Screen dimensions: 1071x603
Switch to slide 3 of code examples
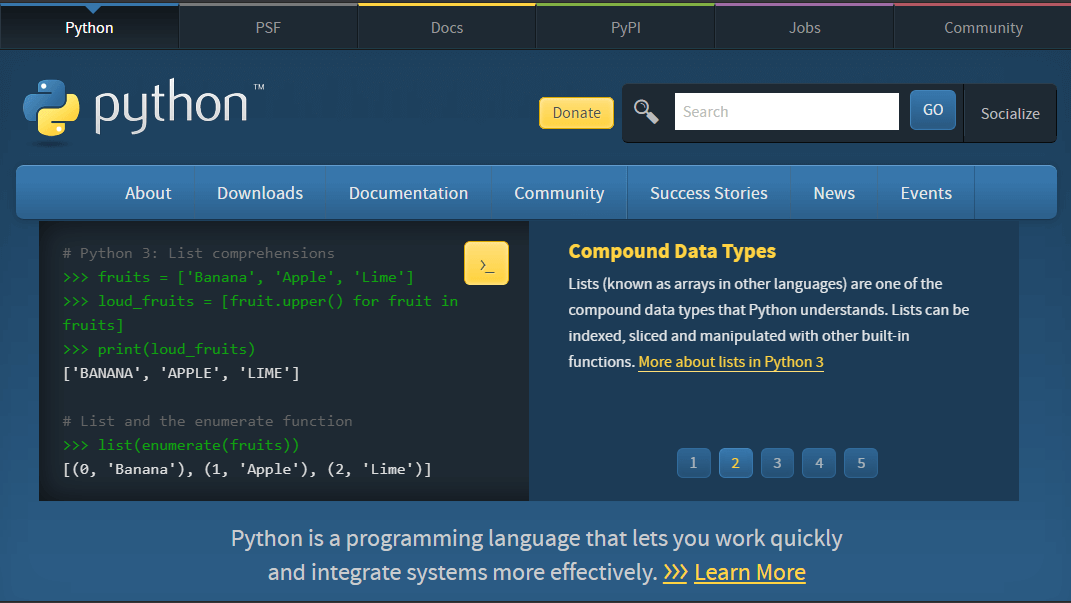pos(777,463)
